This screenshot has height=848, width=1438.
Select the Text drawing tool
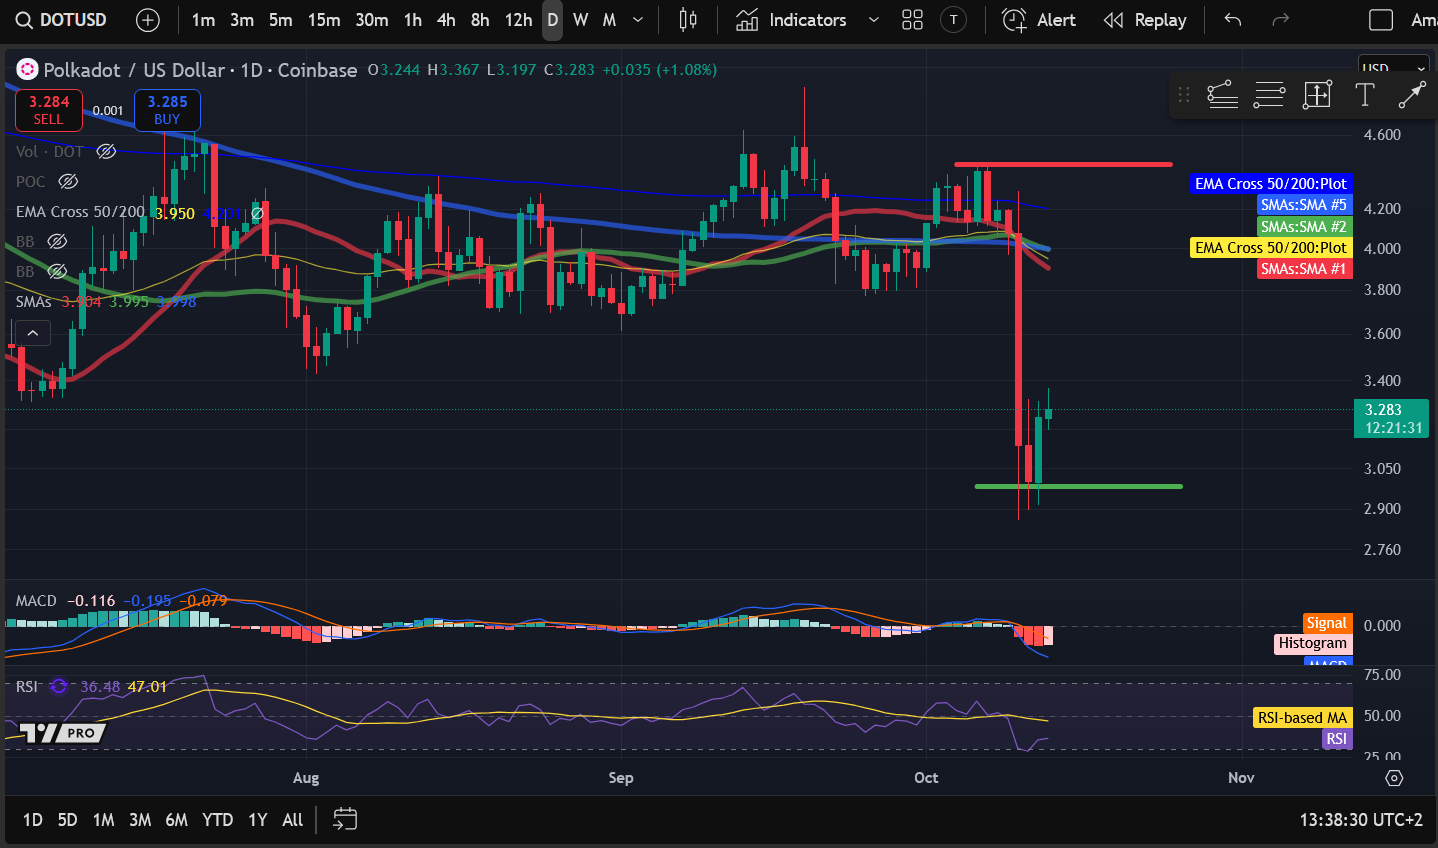click(1364, 95)
